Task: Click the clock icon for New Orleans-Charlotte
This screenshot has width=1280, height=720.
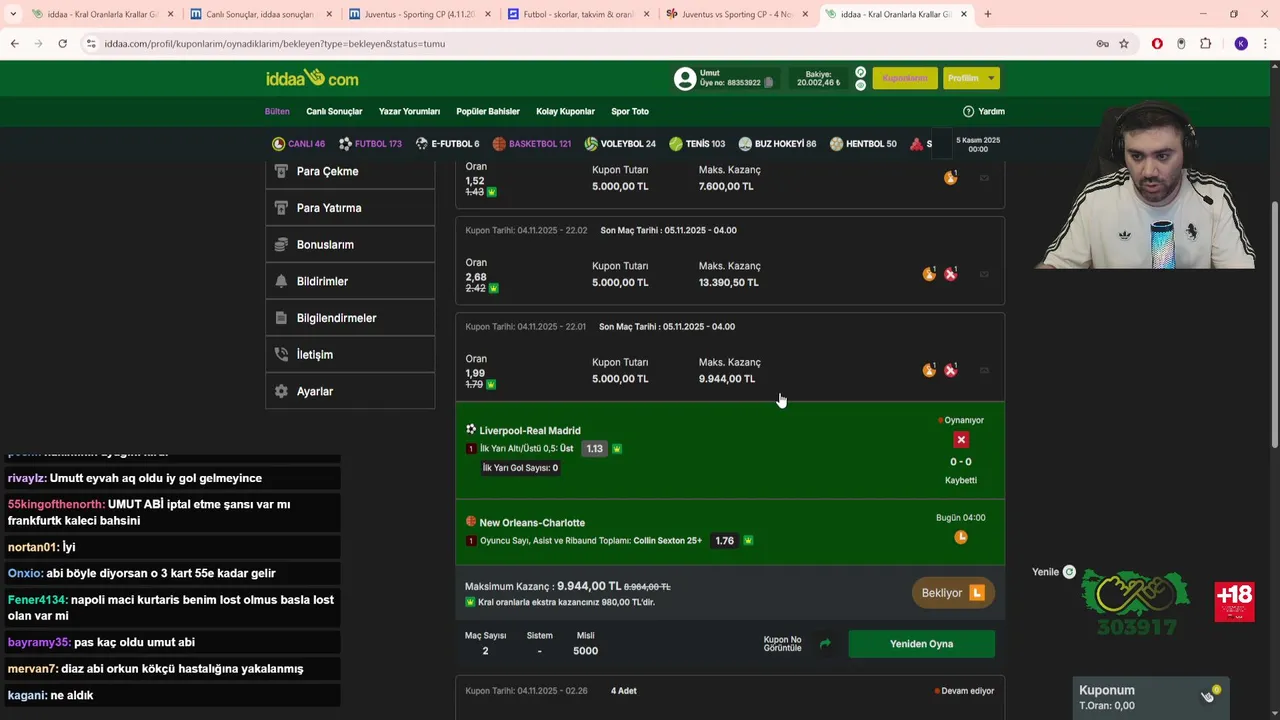Action: 961,537
